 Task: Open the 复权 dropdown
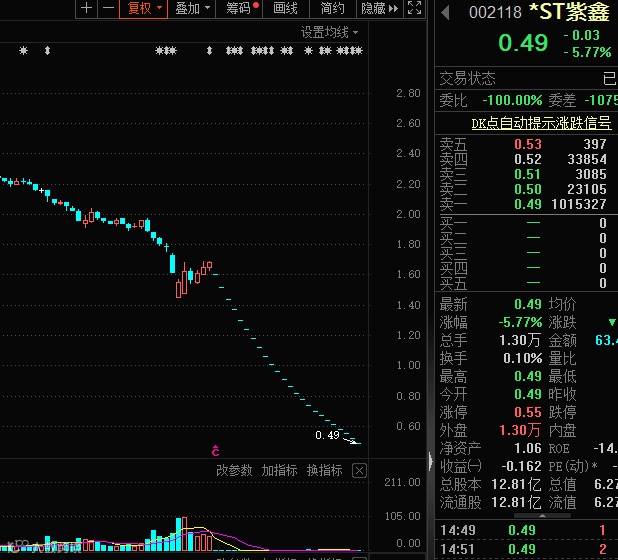pos(143,8)
